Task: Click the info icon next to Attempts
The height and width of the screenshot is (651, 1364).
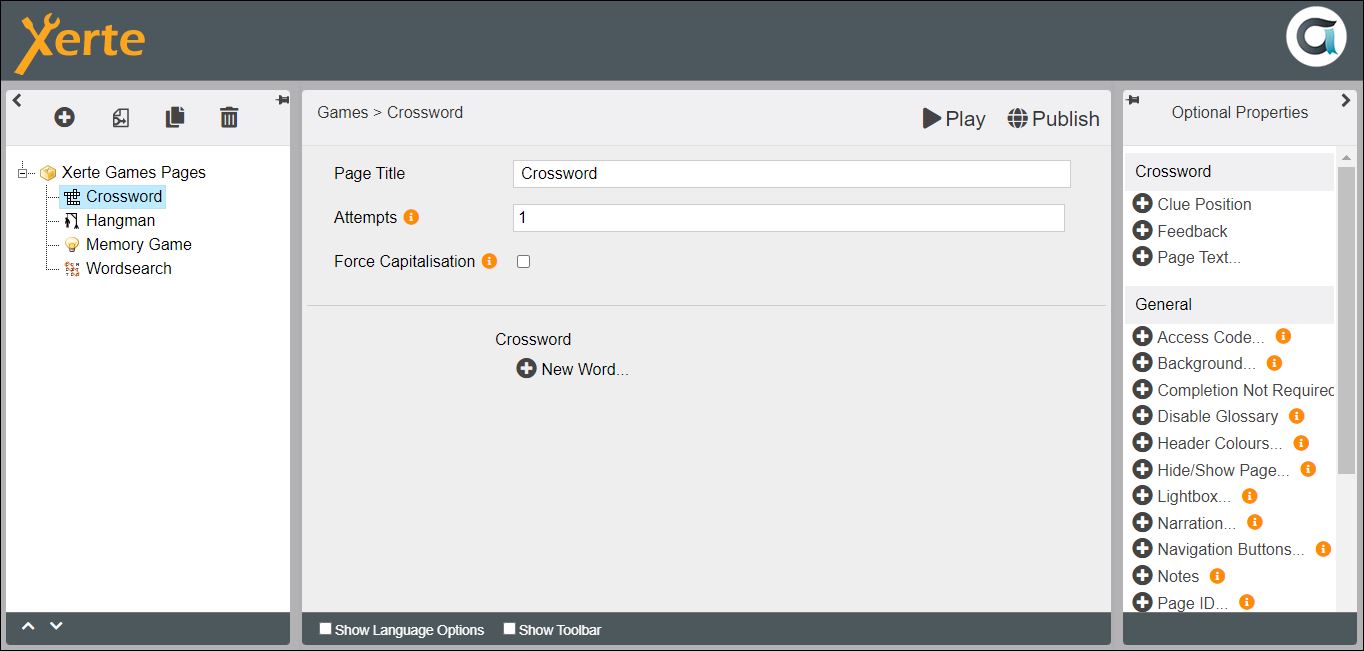Action: (x=411, y=217)
